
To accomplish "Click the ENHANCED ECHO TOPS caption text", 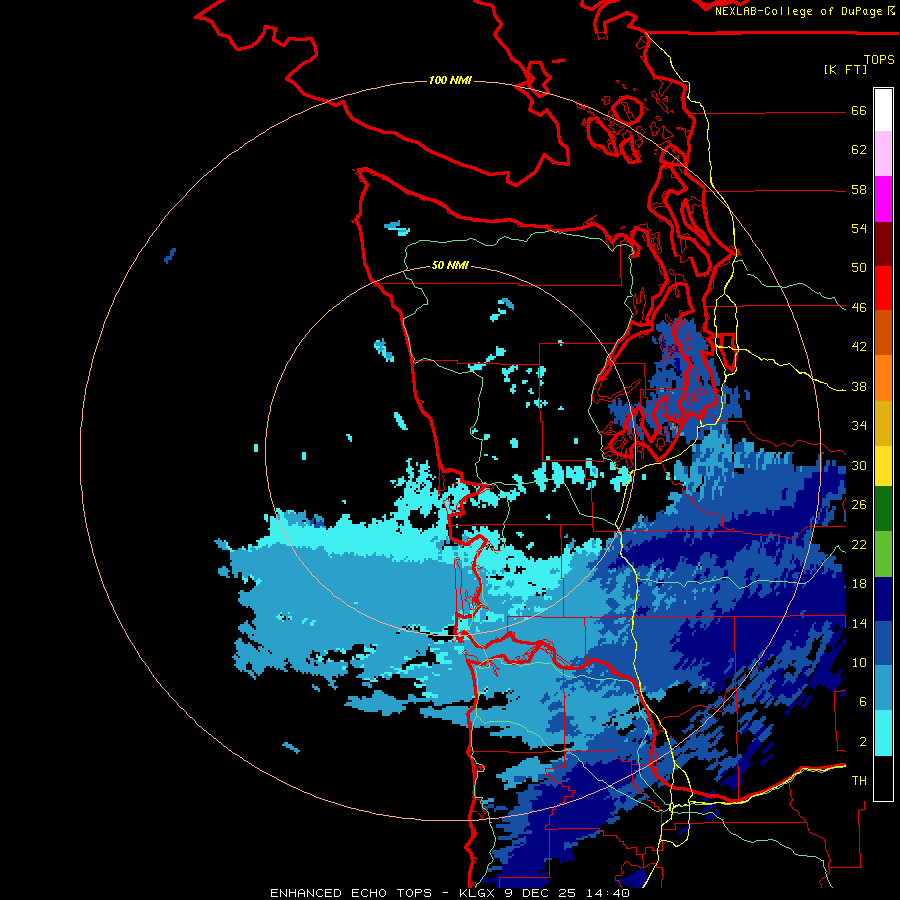I will point(351,893).
